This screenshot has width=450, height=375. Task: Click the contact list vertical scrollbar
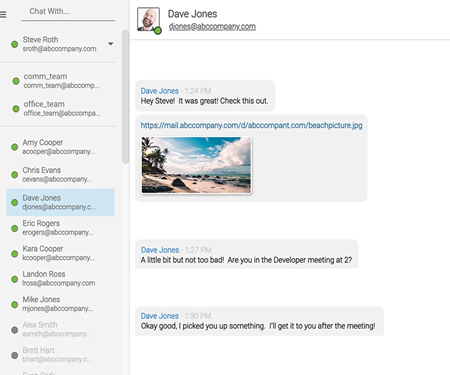(x=125, y=97)
